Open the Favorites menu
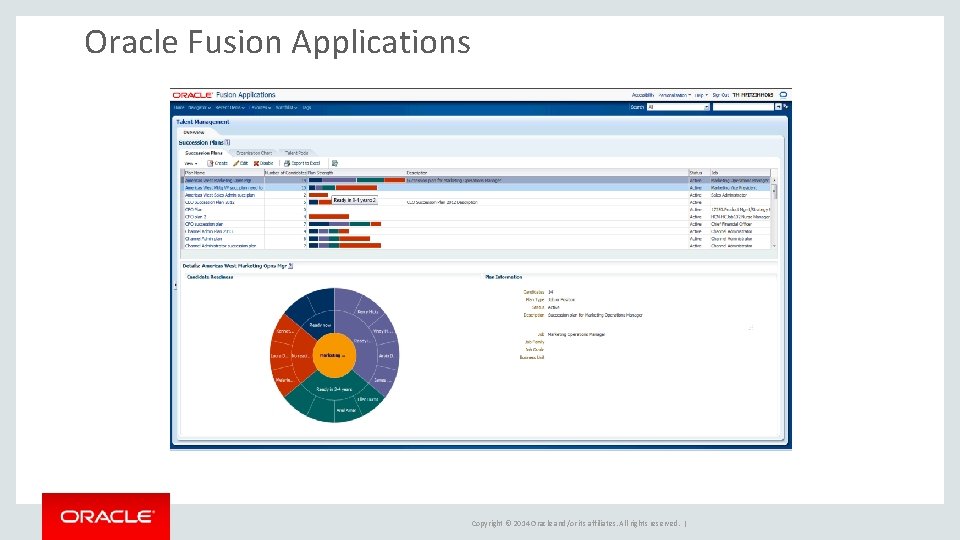The width and height of the screenshot is (960, 540). 261,107
